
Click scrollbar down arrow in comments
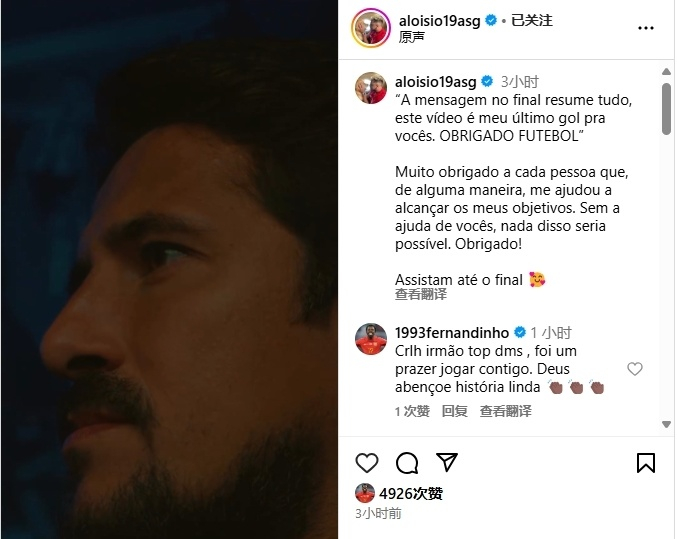pos(666,424)
